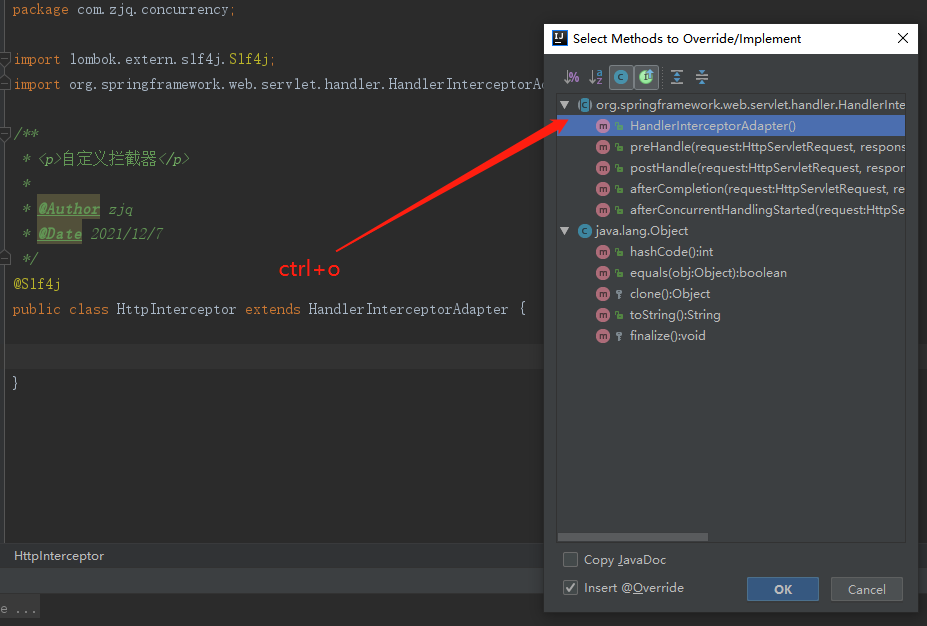The image size is (927, 626).
Task: Click the method icon beside preHandle
Action: [602, 147]
